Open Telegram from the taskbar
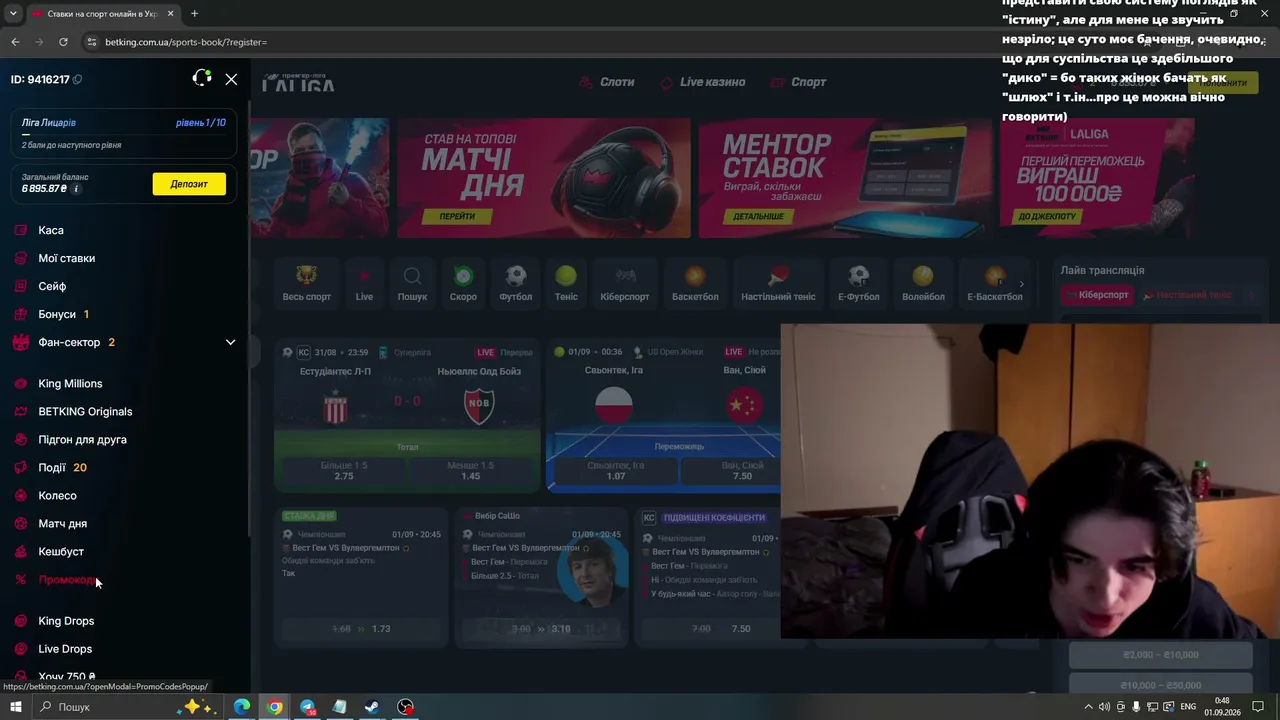The width and height of the screenshot is (1280, 720). [307, 707]
